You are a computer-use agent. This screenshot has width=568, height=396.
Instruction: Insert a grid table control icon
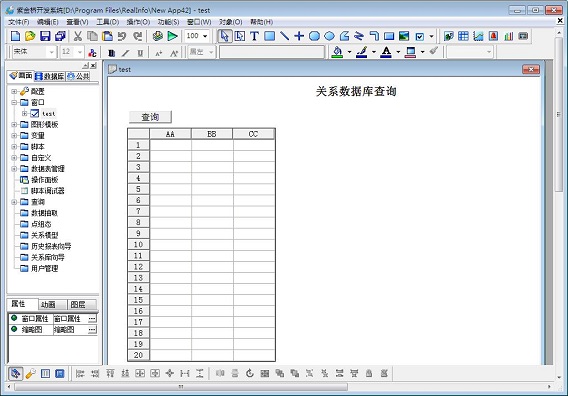click(x=463, y=36)
